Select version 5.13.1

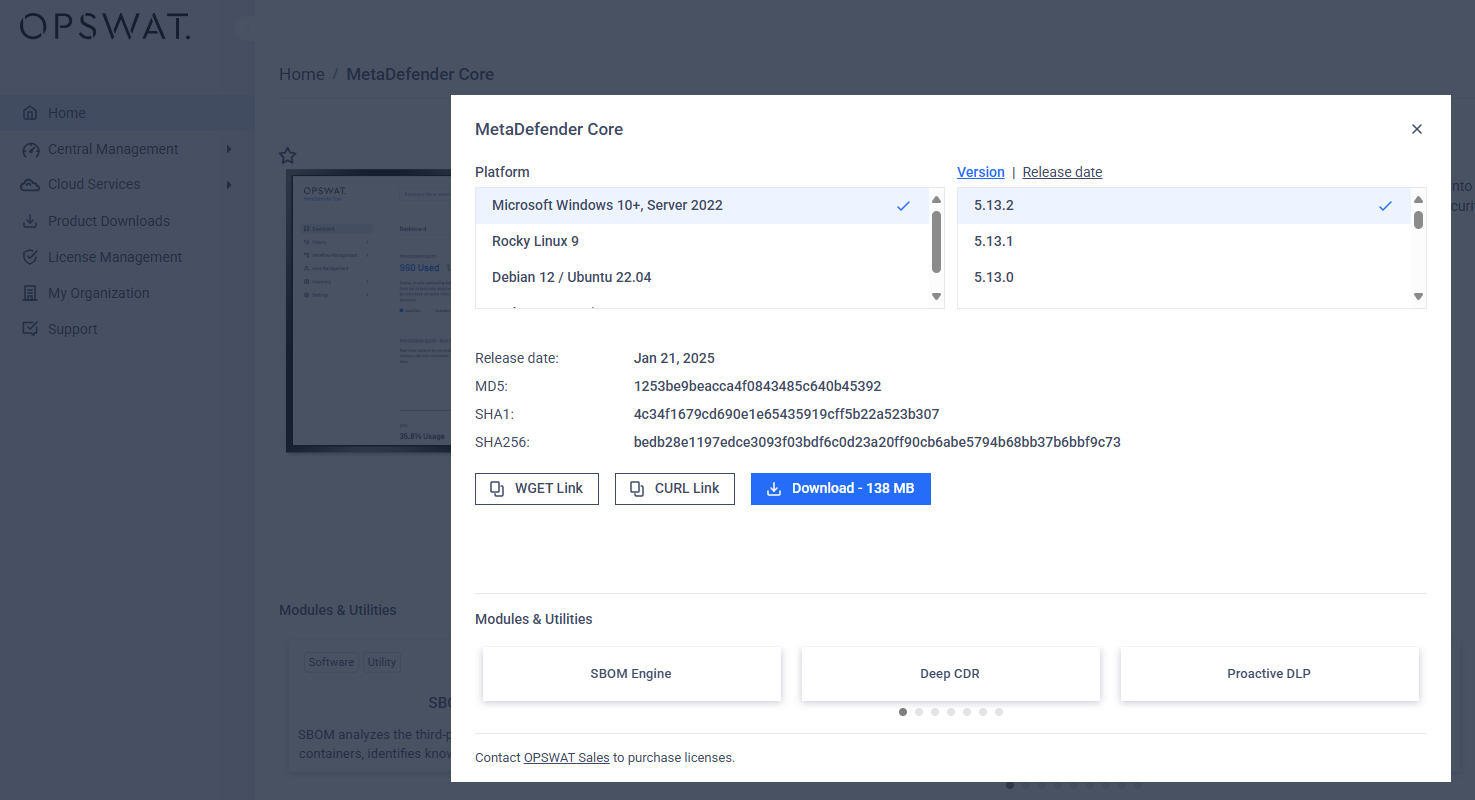click(x=1184, y=242)
